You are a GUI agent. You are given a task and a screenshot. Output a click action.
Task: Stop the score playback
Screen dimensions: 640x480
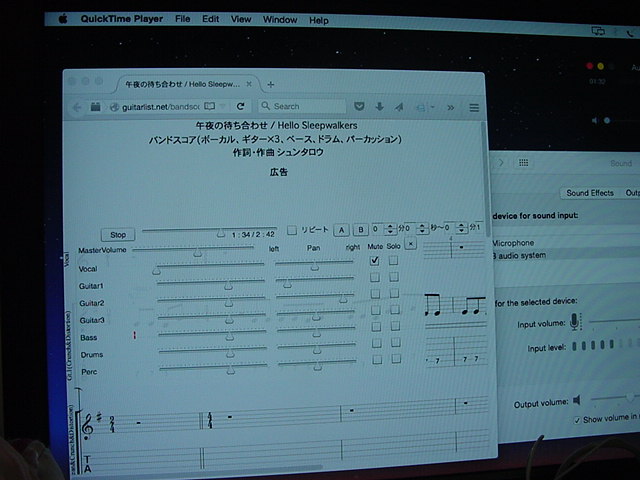click(x=118, y=235)
